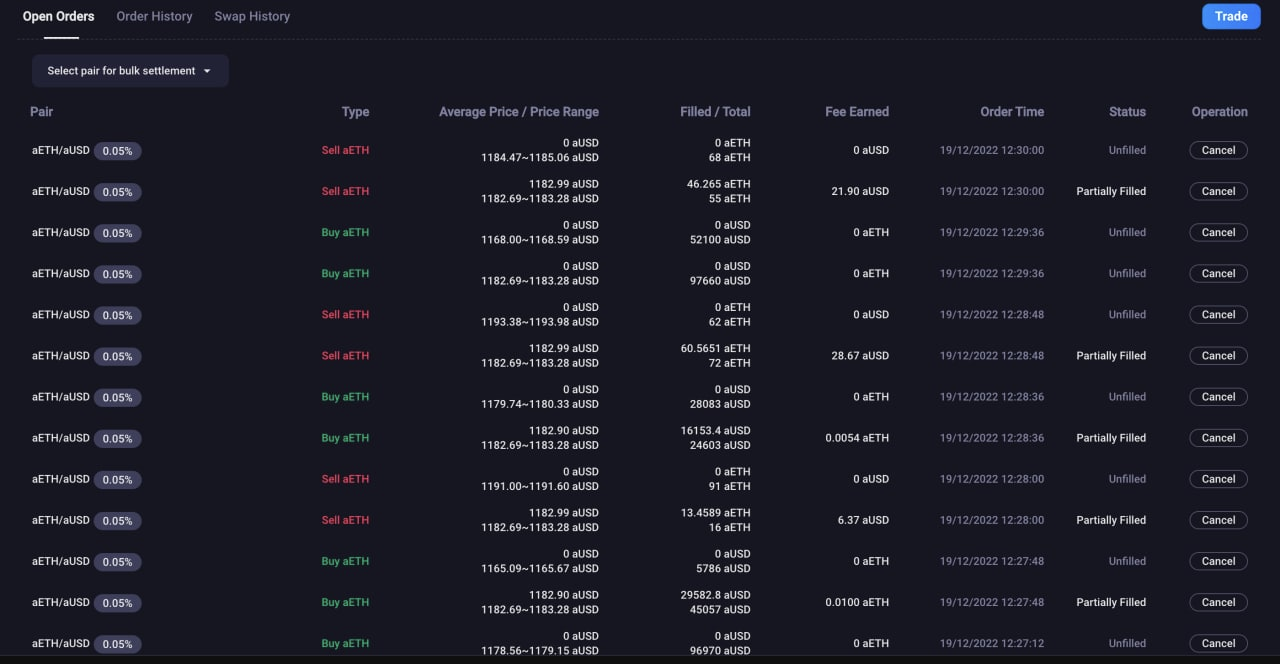Cancel the 5786 aUSD buy order
Image resolution: width=1280 pixels, height=664 pixels.
[1218, 561]
